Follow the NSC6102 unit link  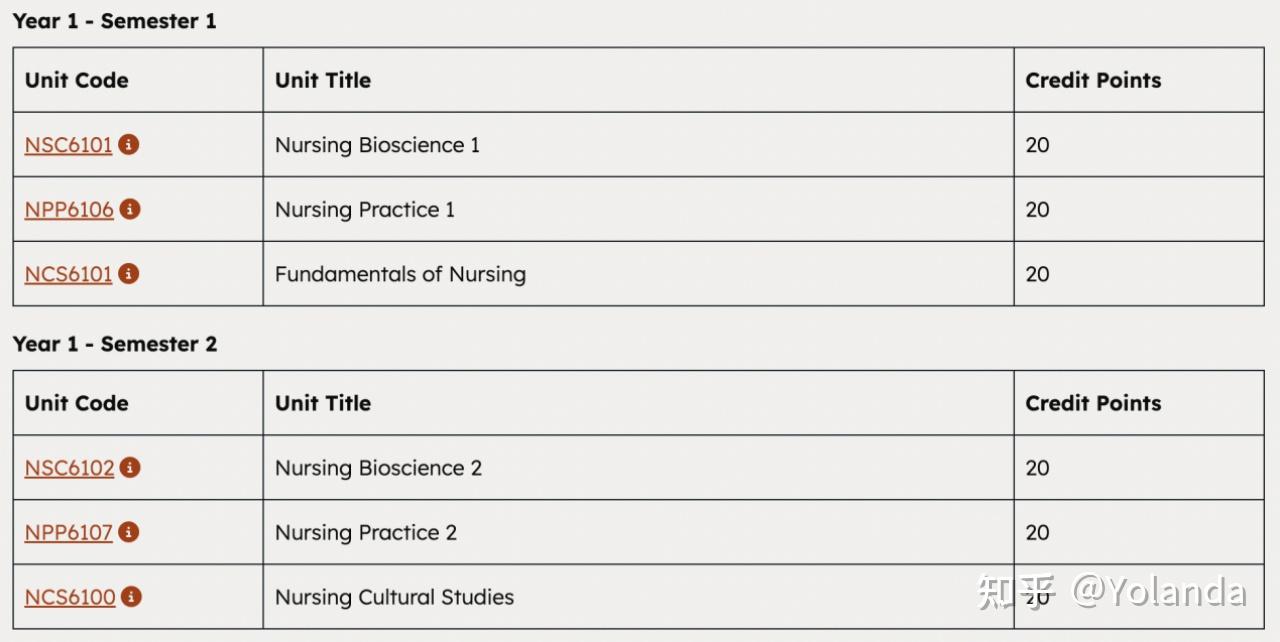click(x=69, y=468)
